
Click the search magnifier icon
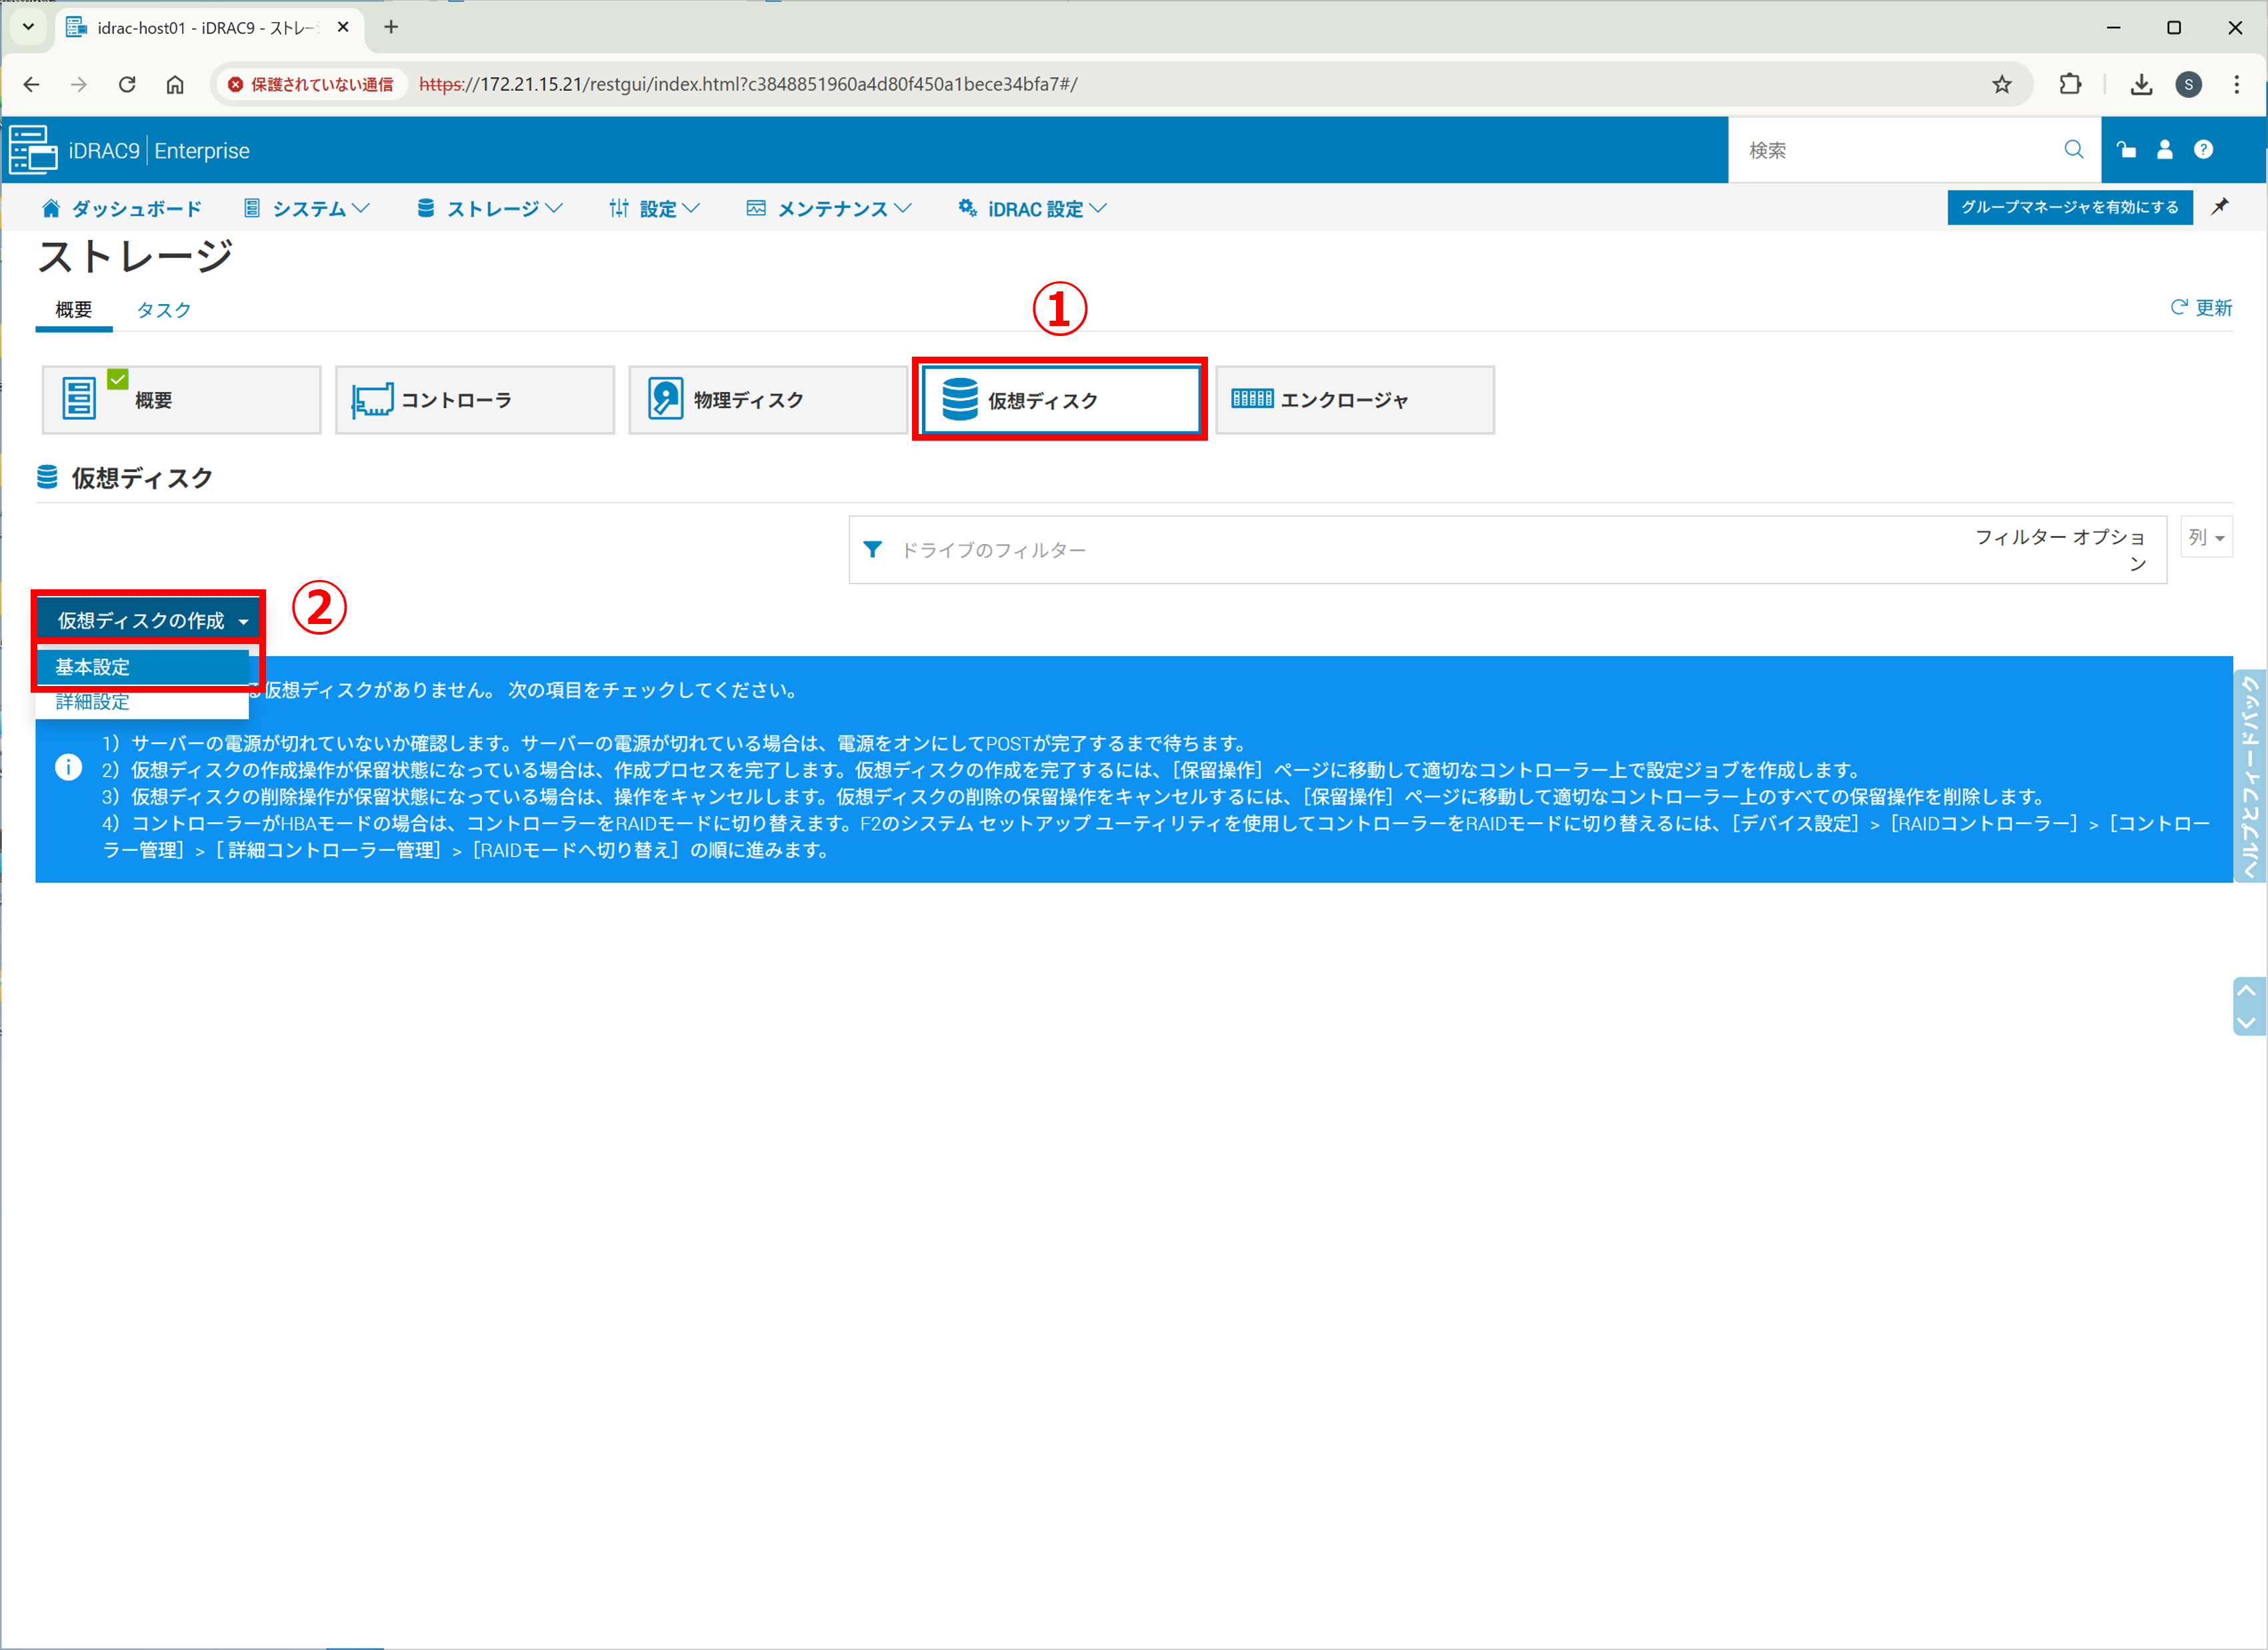point(2073,150)
